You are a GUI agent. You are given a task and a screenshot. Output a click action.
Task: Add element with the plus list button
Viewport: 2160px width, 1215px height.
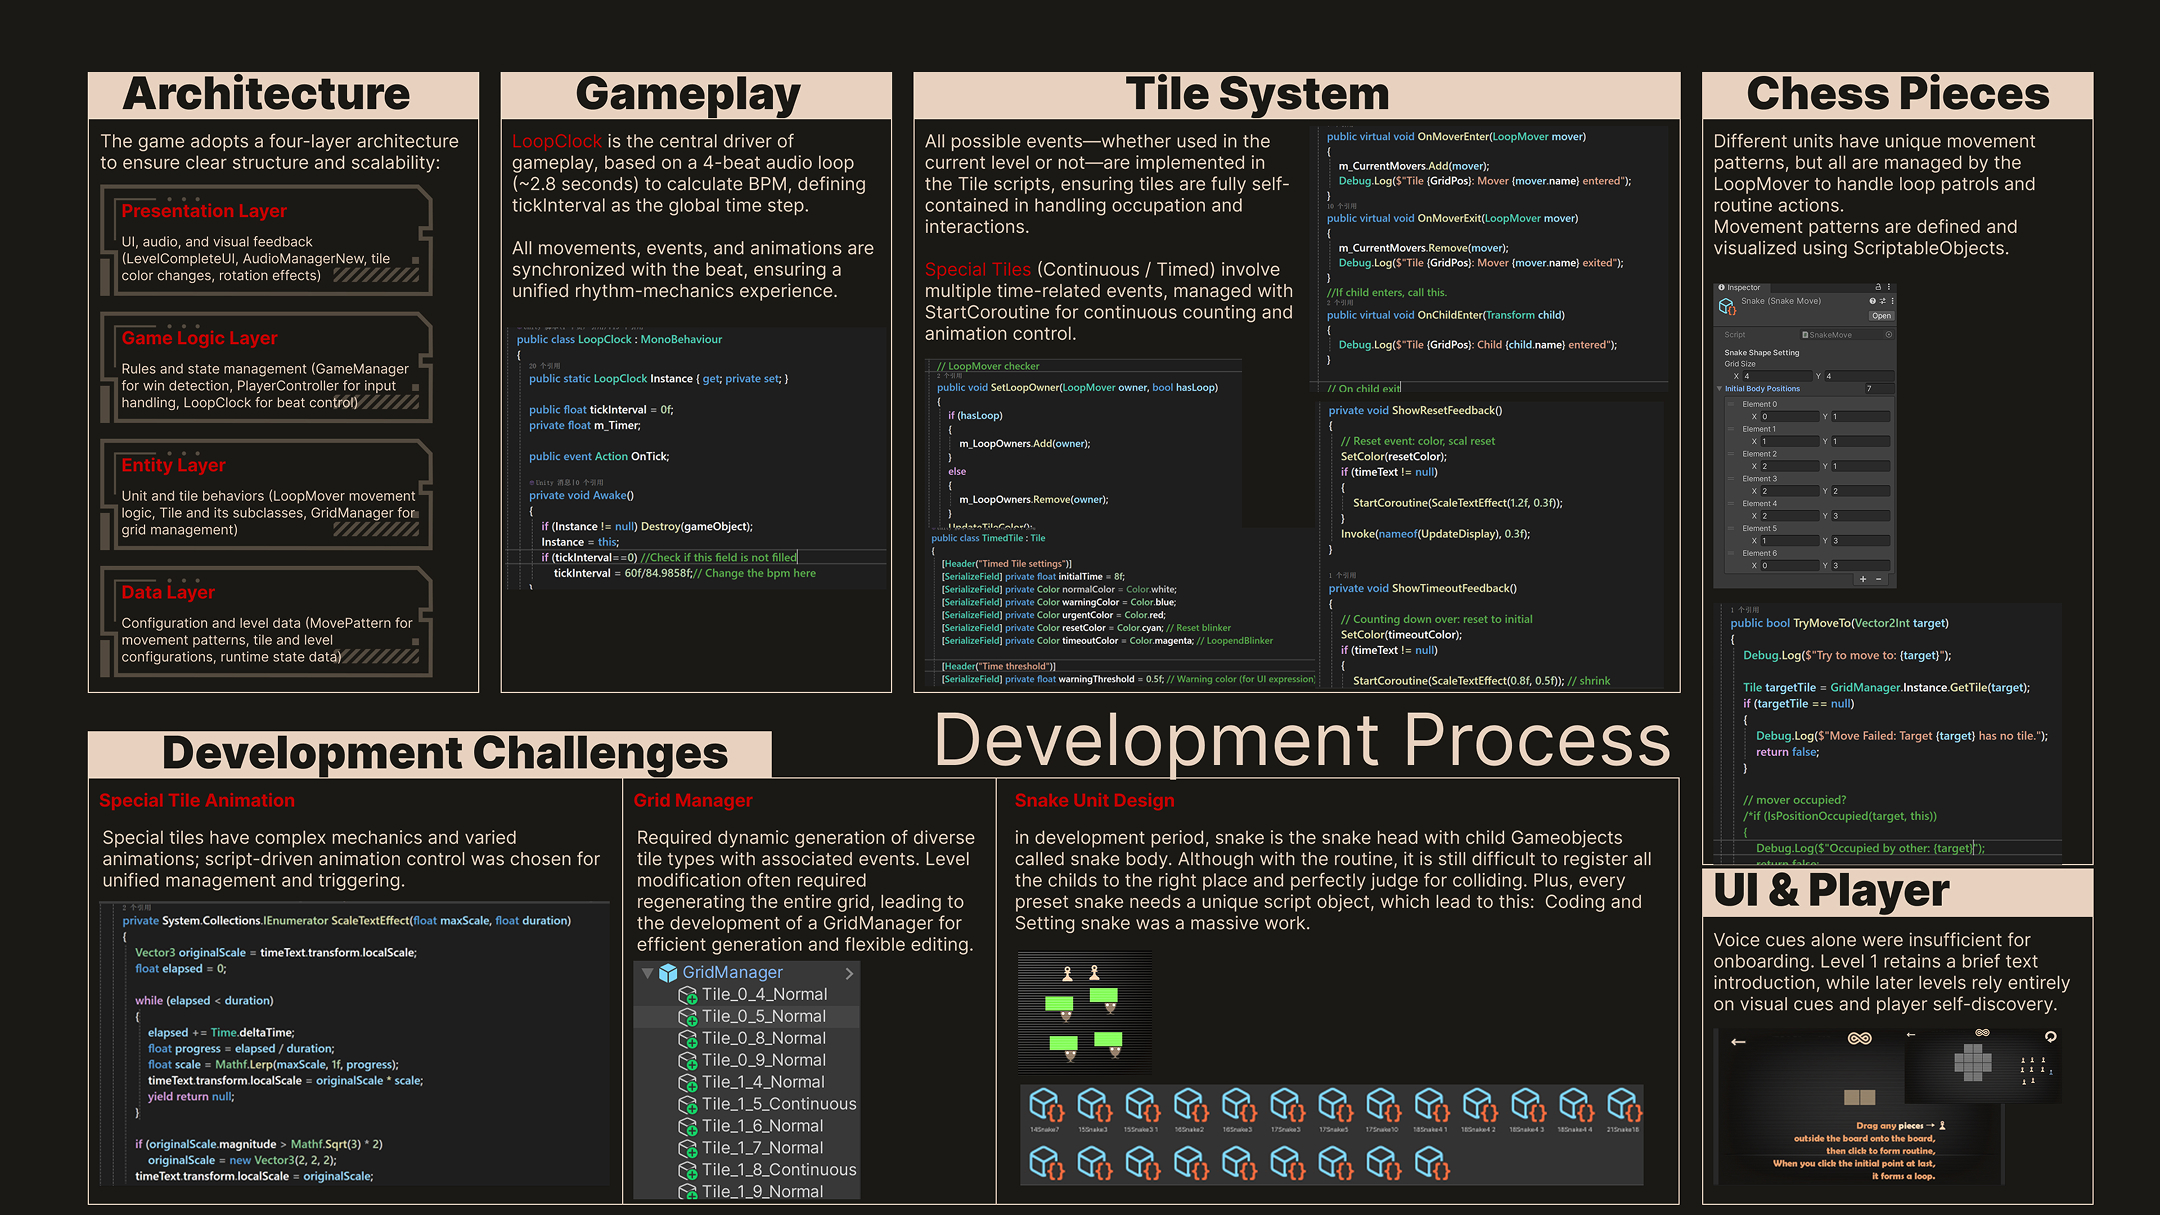pyautogui.click(x=1862, y=579)
